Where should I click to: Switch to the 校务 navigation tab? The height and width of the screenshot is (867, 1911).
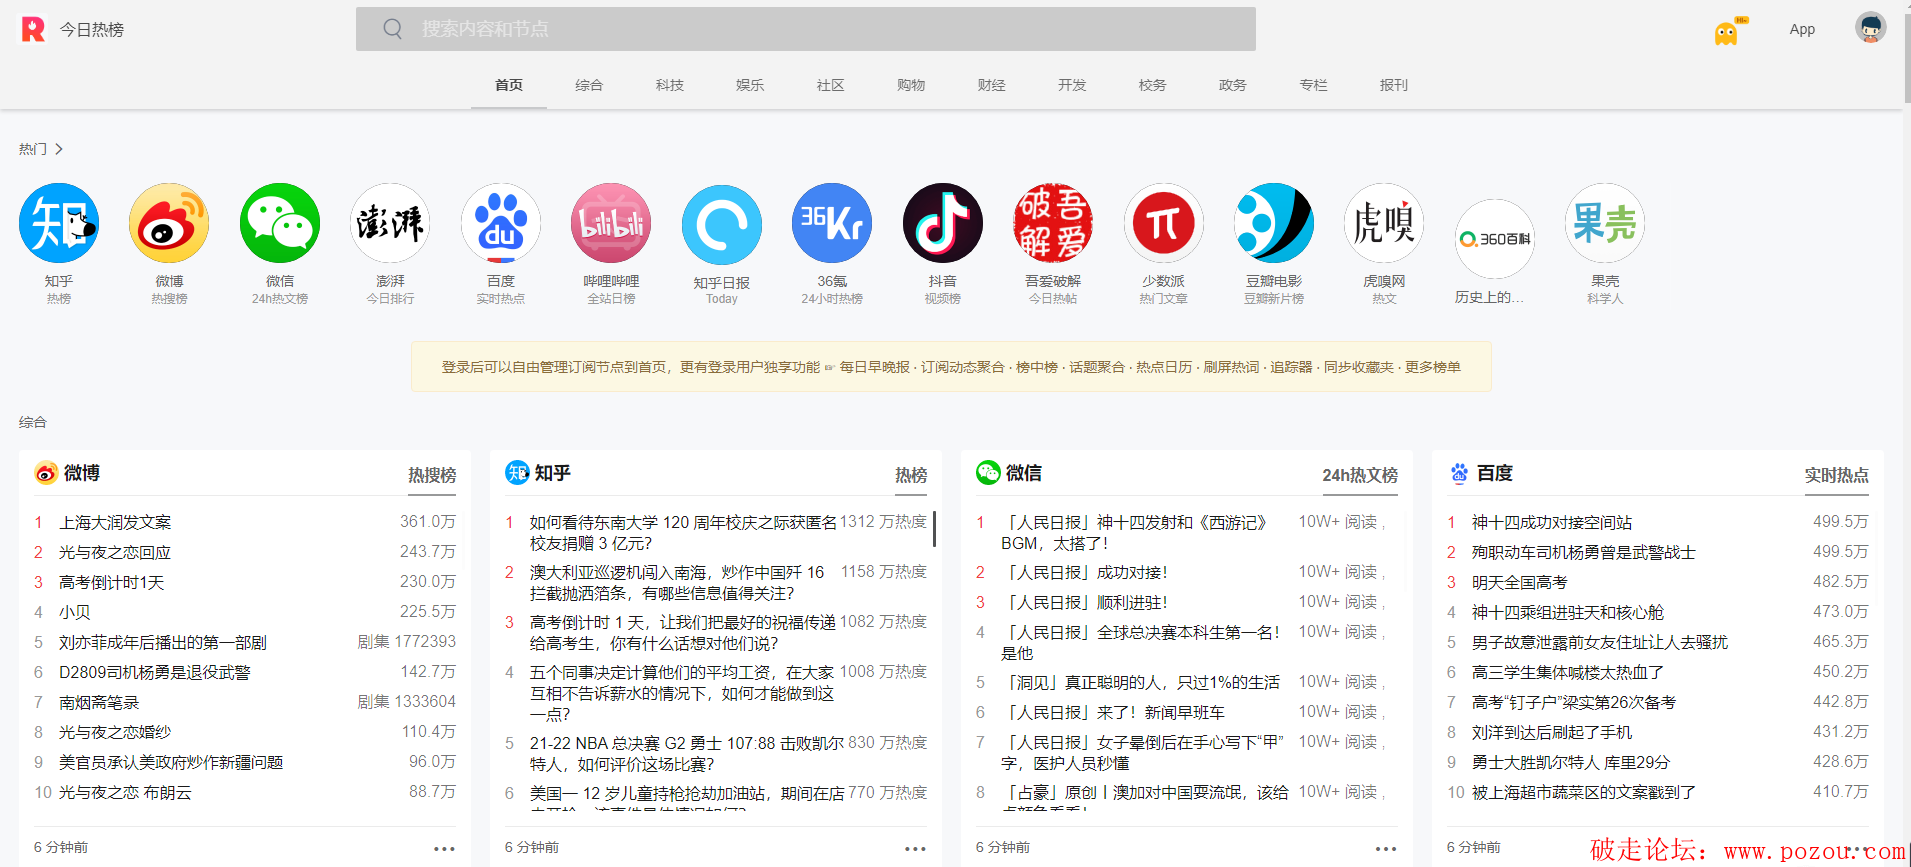(x=1153, y=85)
